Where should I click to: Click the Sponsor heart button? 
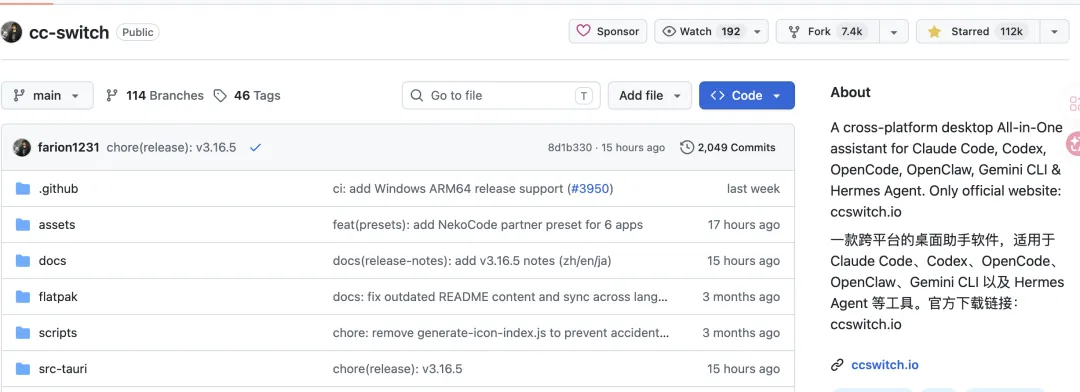[x=608, y=32]
